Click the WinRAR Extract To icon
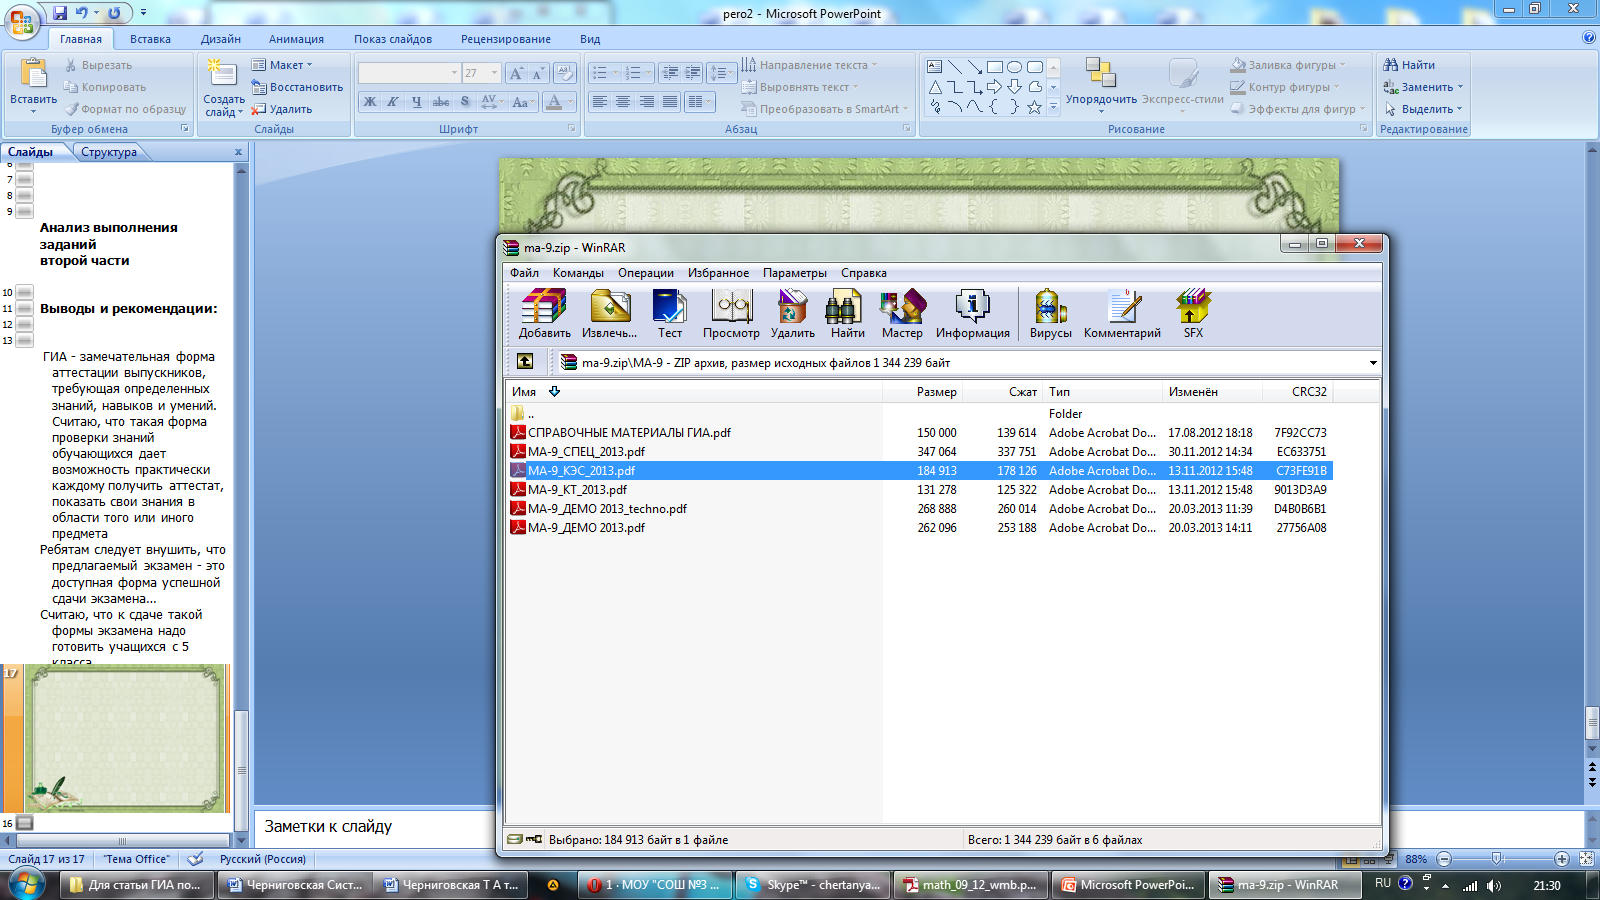The width and height of the screenshot is (1600, 900). tap(609, 314)
